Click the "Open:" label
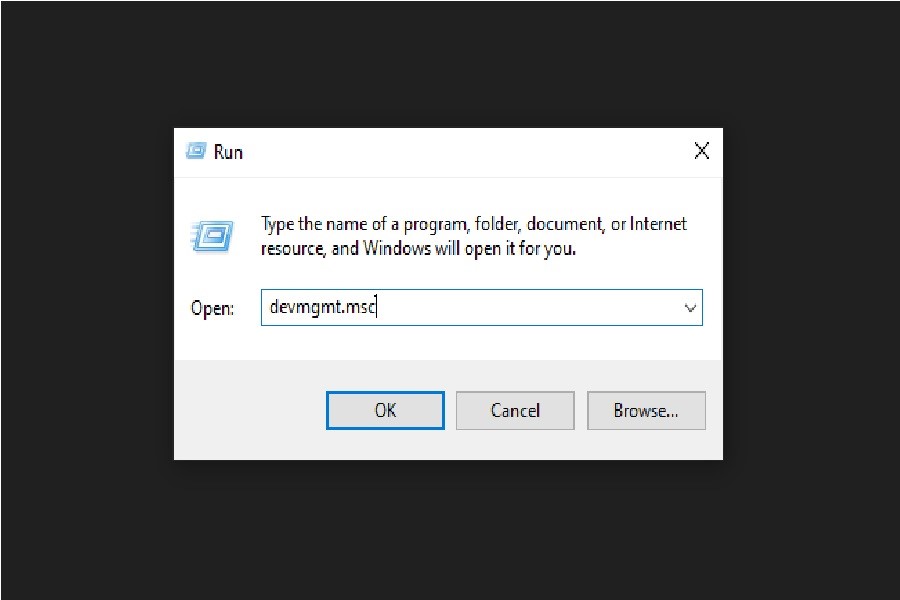This screenshot has width=900, height=600. click(x=212, y=308)
